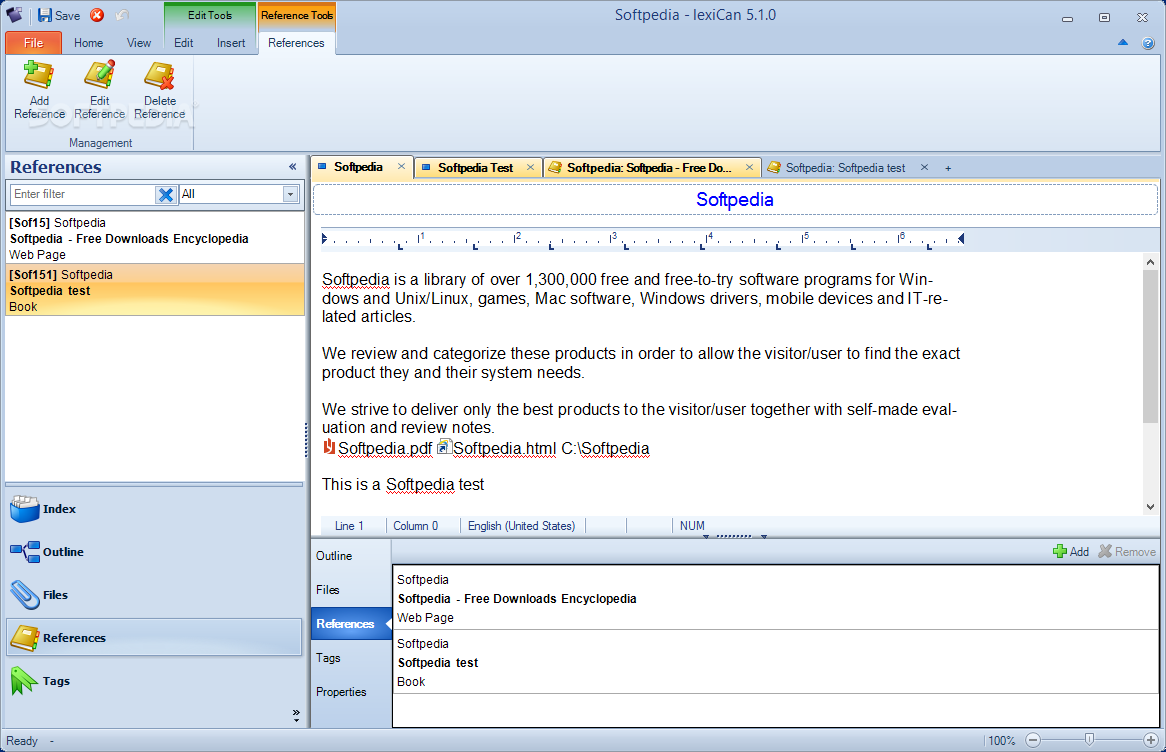Screen dimensions: 1166x752
Task: Click the editor vertical scrollbar thumb
Action: pos(1150,348)
